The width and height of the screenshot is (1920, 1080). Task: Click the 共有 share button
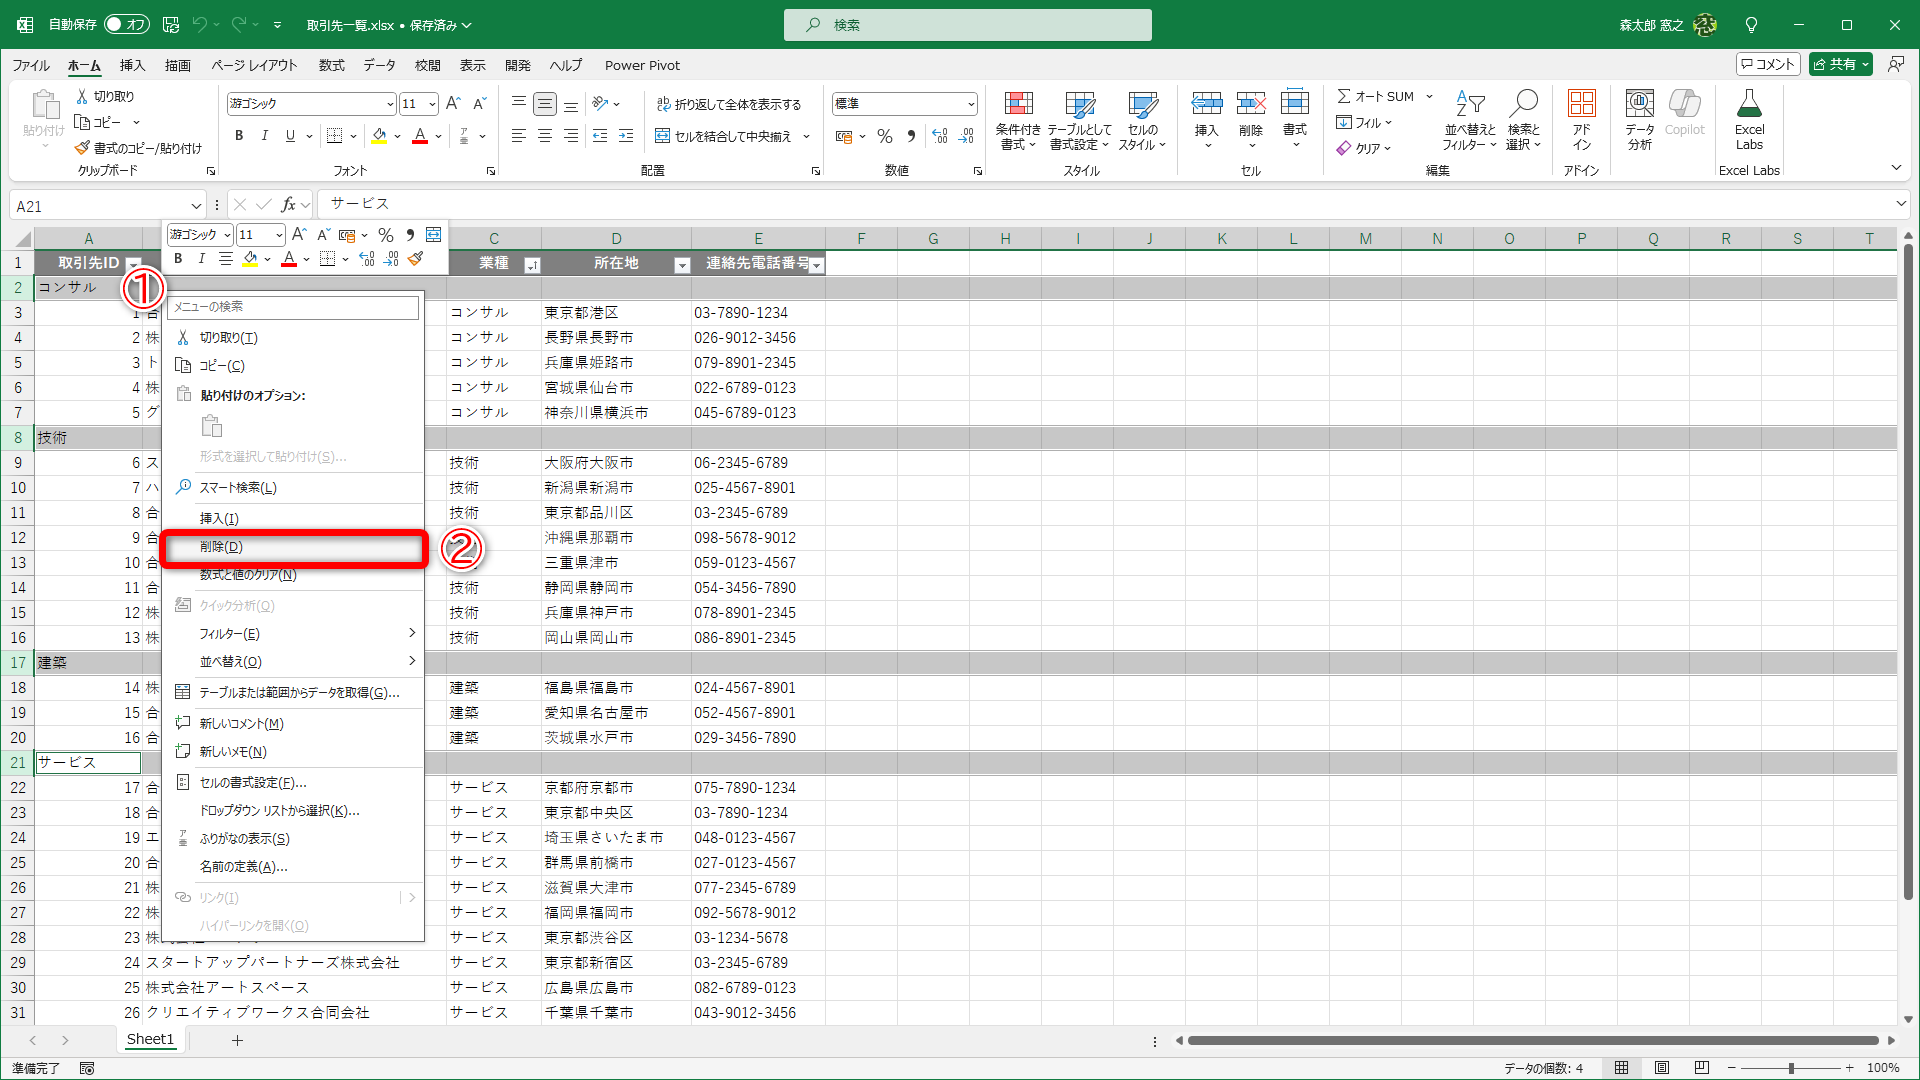click(x=1834, y=64)
